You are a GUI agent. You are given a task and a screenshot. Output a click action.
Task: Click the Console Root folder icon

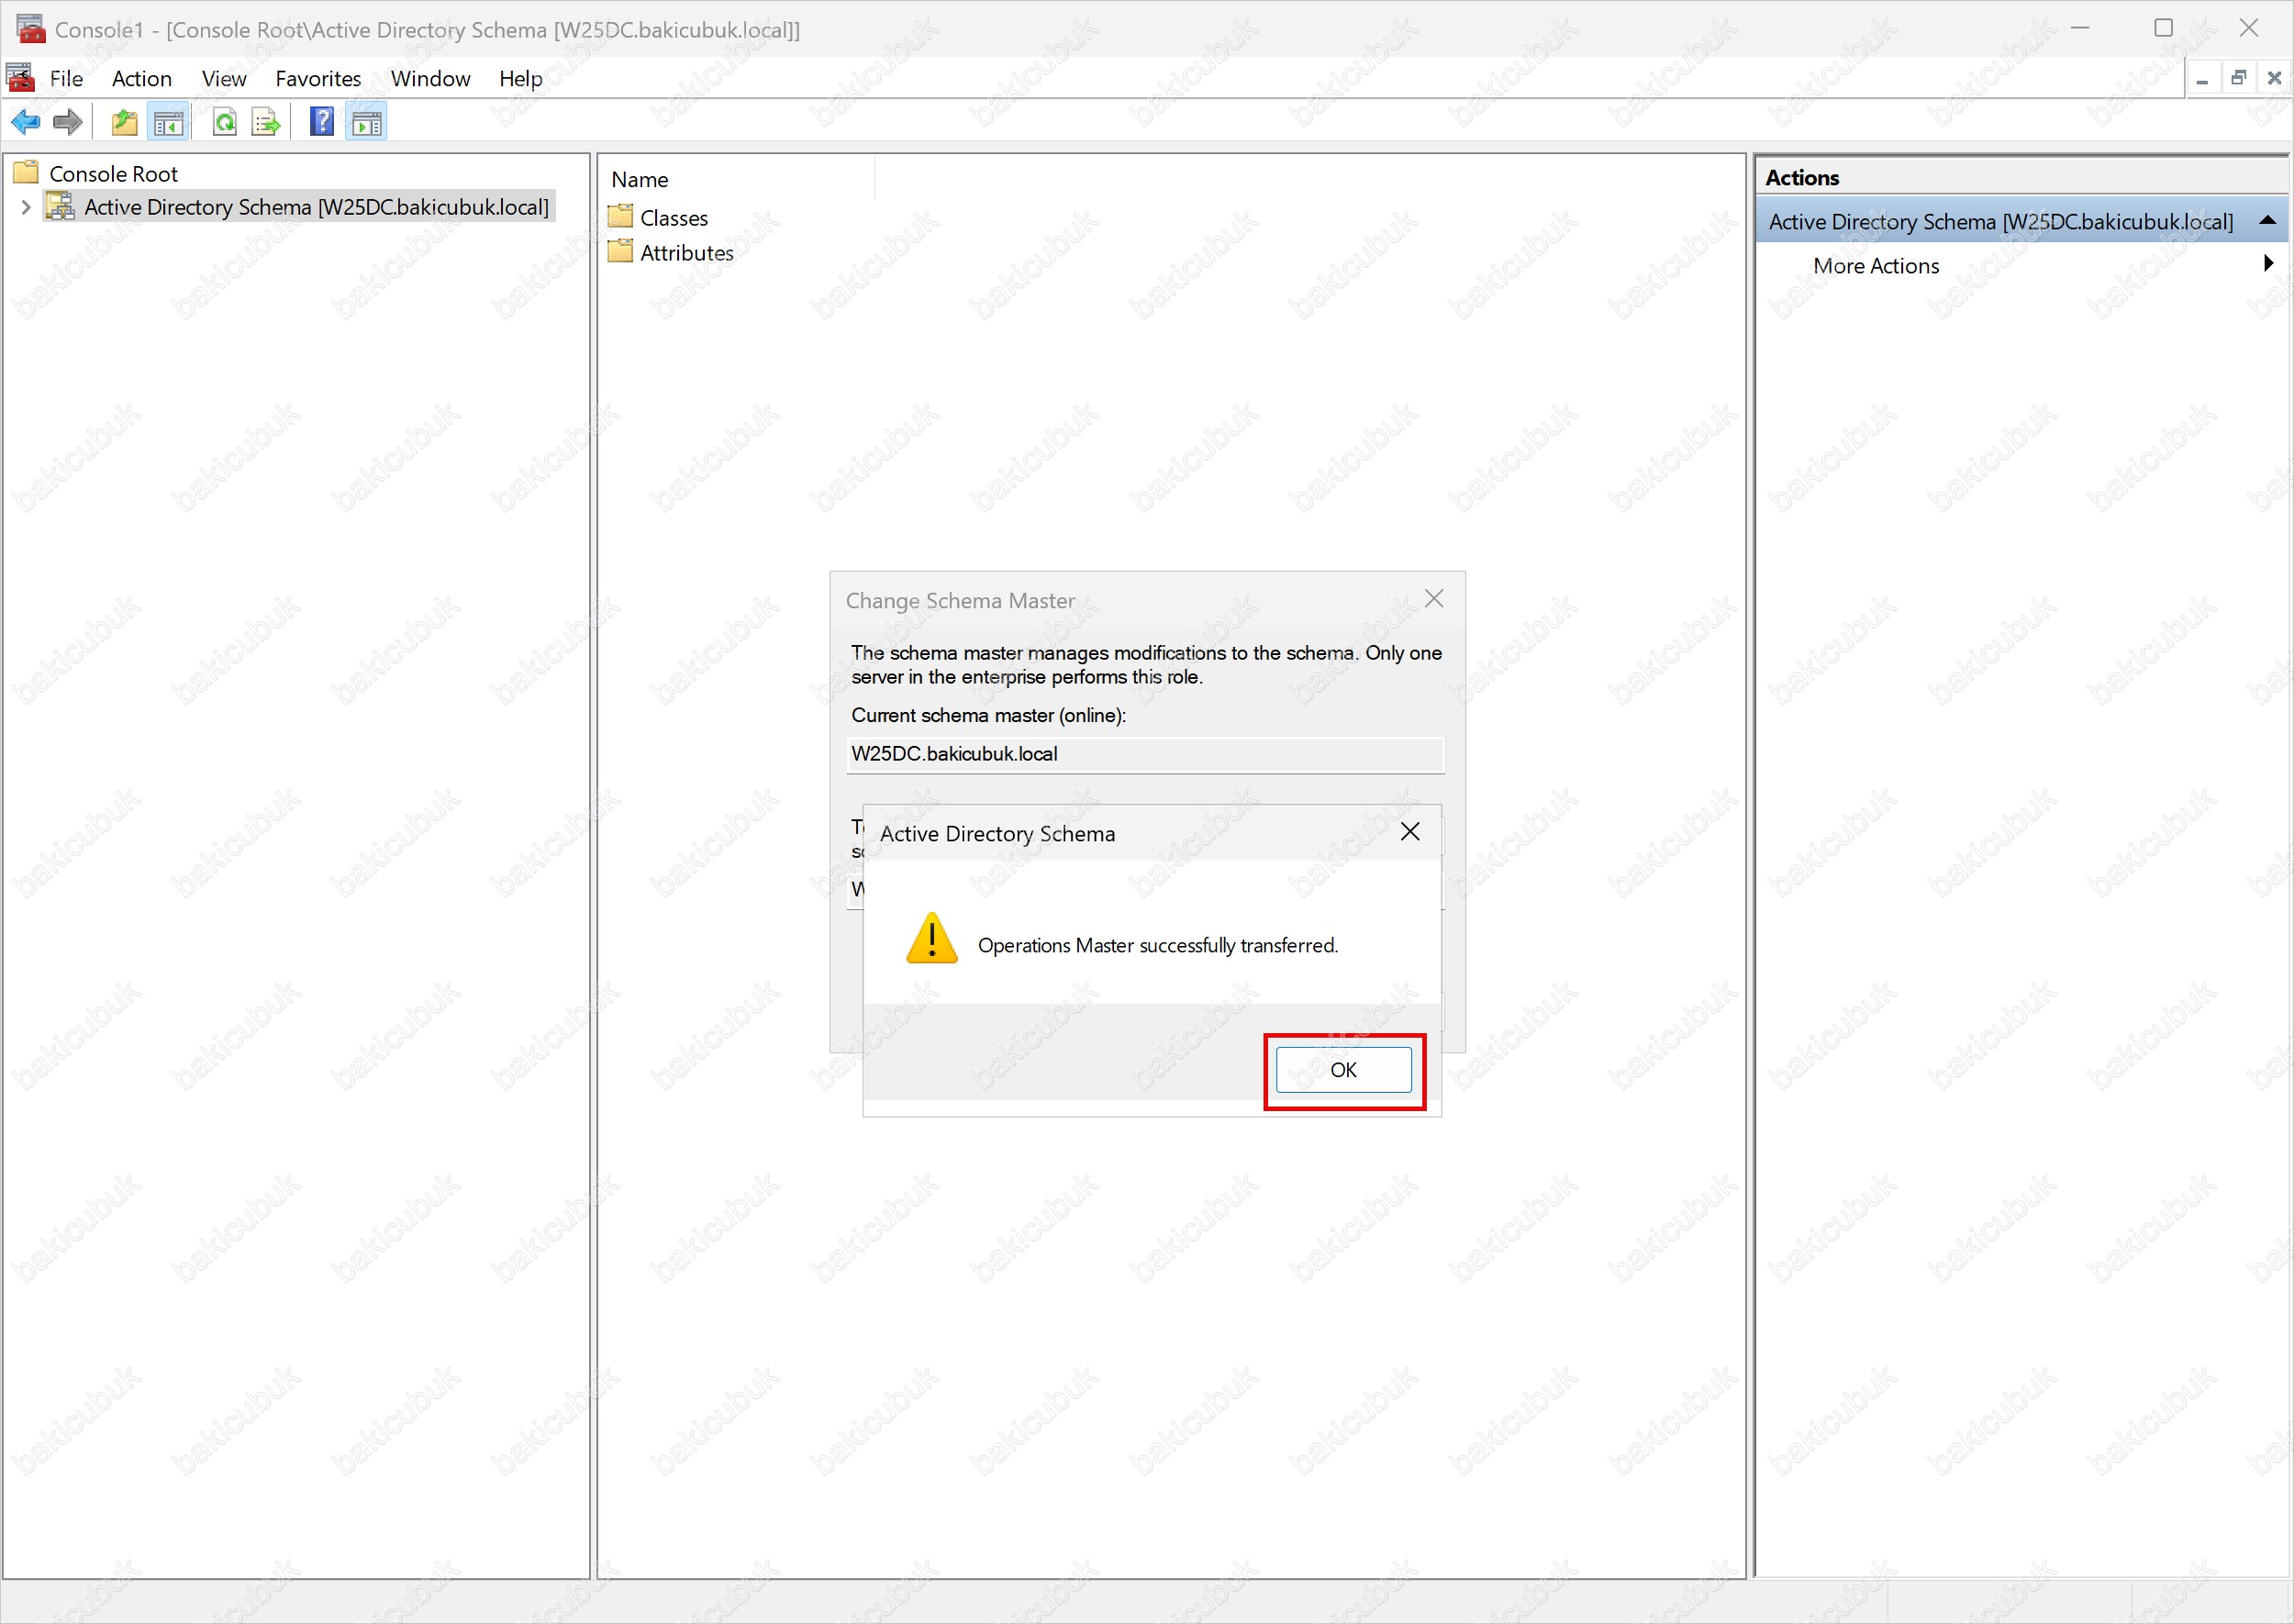[26, 173]
